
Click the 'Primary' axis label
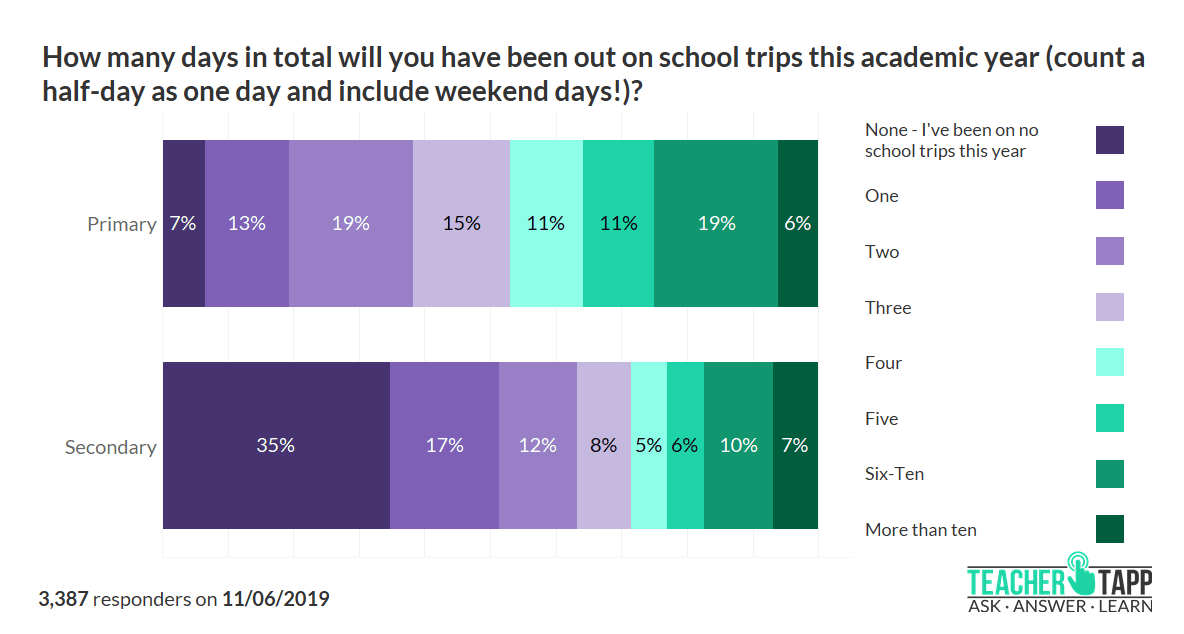click(x=122, y=224)
